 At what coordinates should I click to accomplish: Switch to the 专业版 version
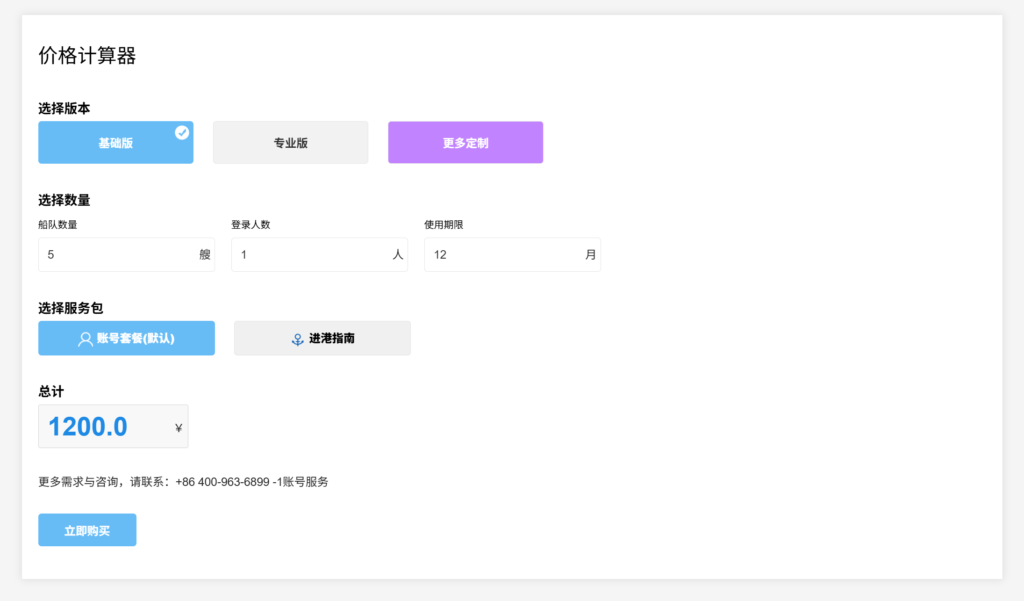point(290,143)
